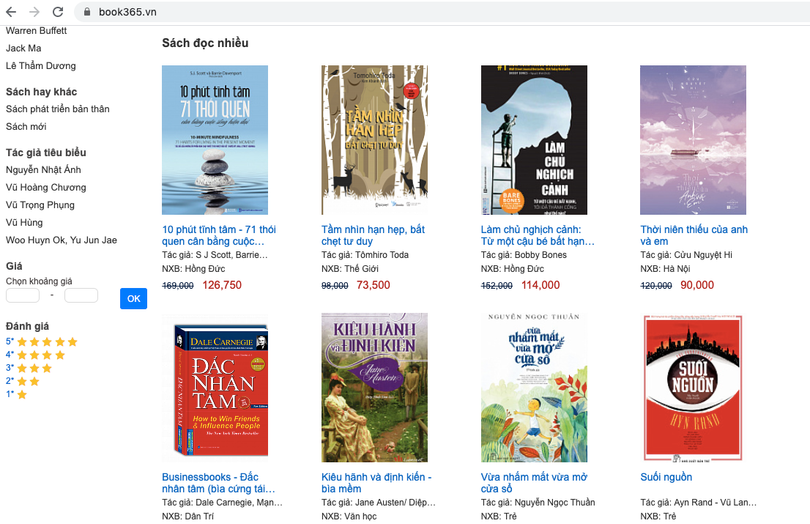Open the Kiêu hãnh và định kiến cover

(374, 387)
